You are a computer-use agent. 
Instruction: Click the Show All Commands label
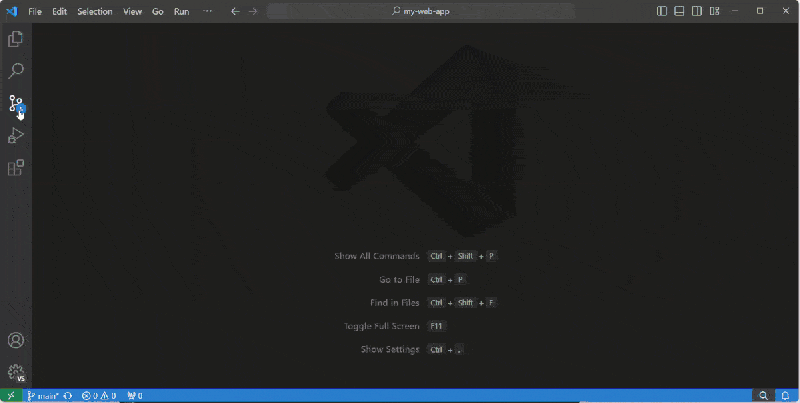click(x=377, y=256)
